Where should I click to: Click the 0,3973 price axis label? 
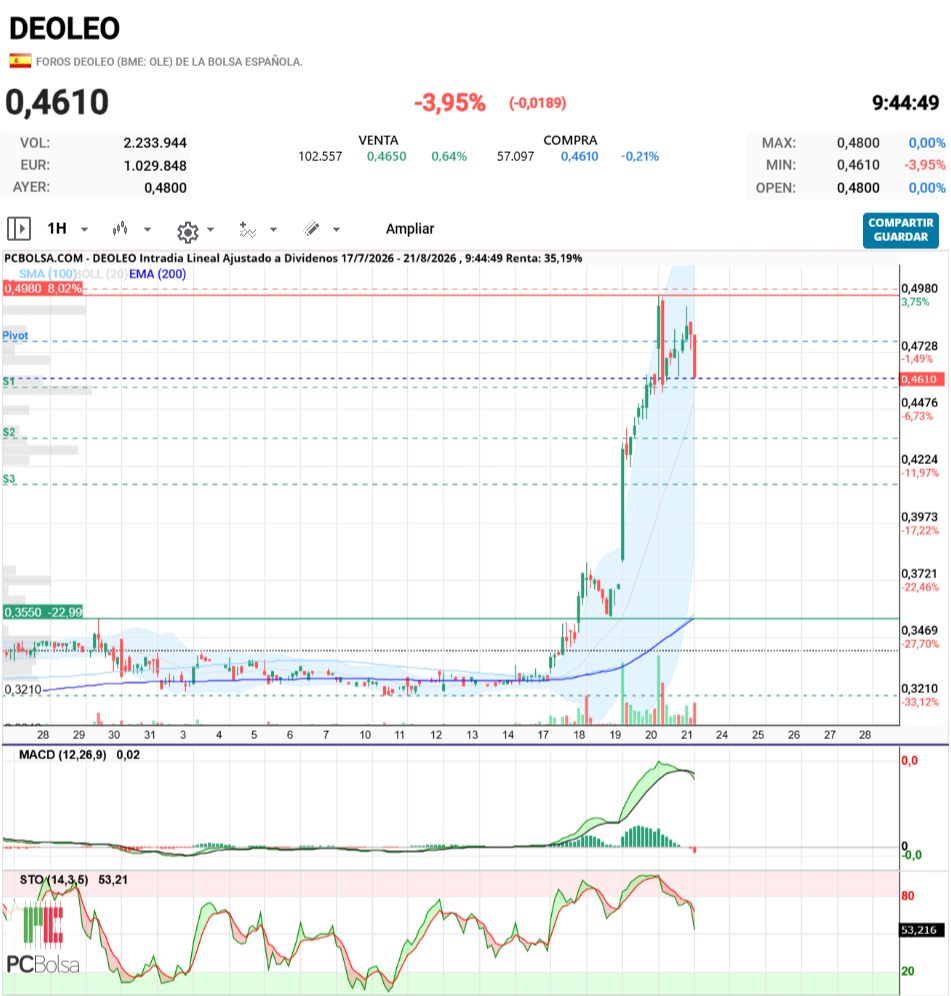919,517
